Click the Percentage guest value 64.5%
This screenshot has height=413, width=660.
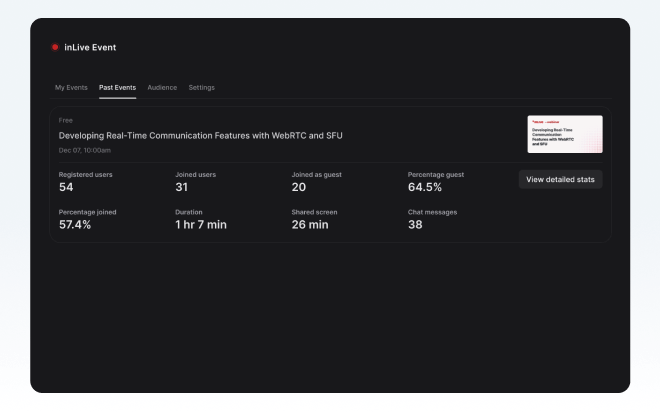pos(425,187)
